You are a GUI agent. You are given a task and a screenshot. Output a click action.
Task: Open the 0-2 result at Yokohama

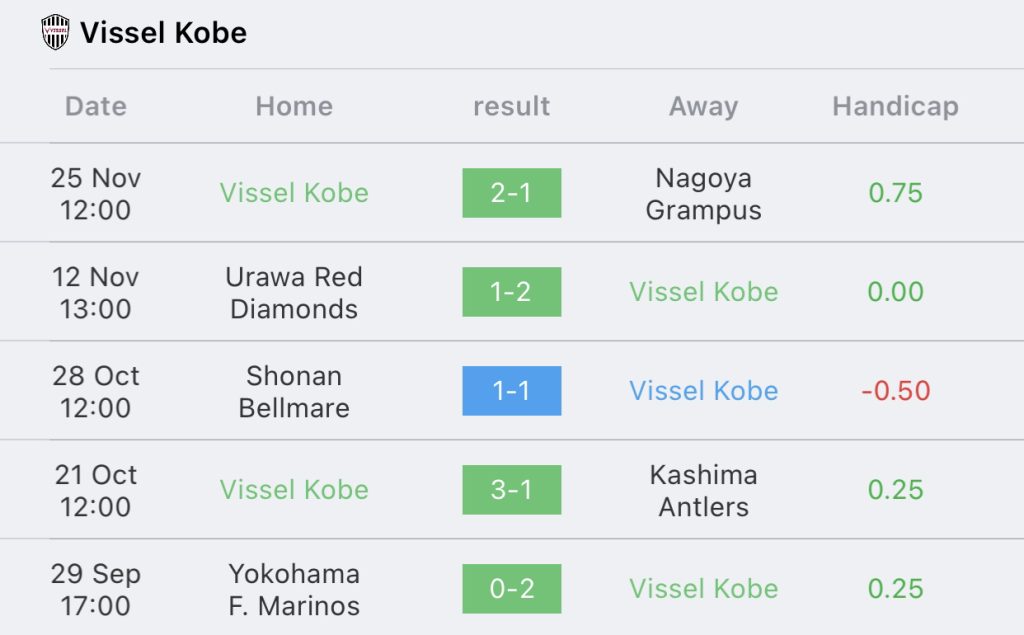[511, 589]
